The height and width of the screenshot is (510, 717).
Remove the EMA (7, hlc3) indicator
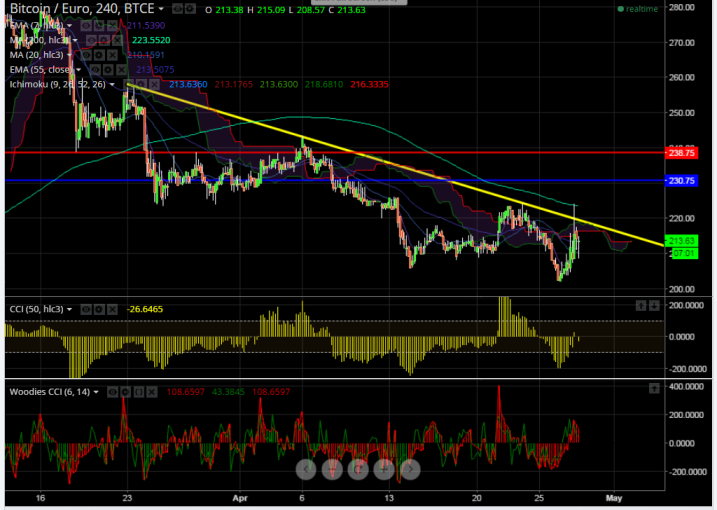(x=112, y=26)
